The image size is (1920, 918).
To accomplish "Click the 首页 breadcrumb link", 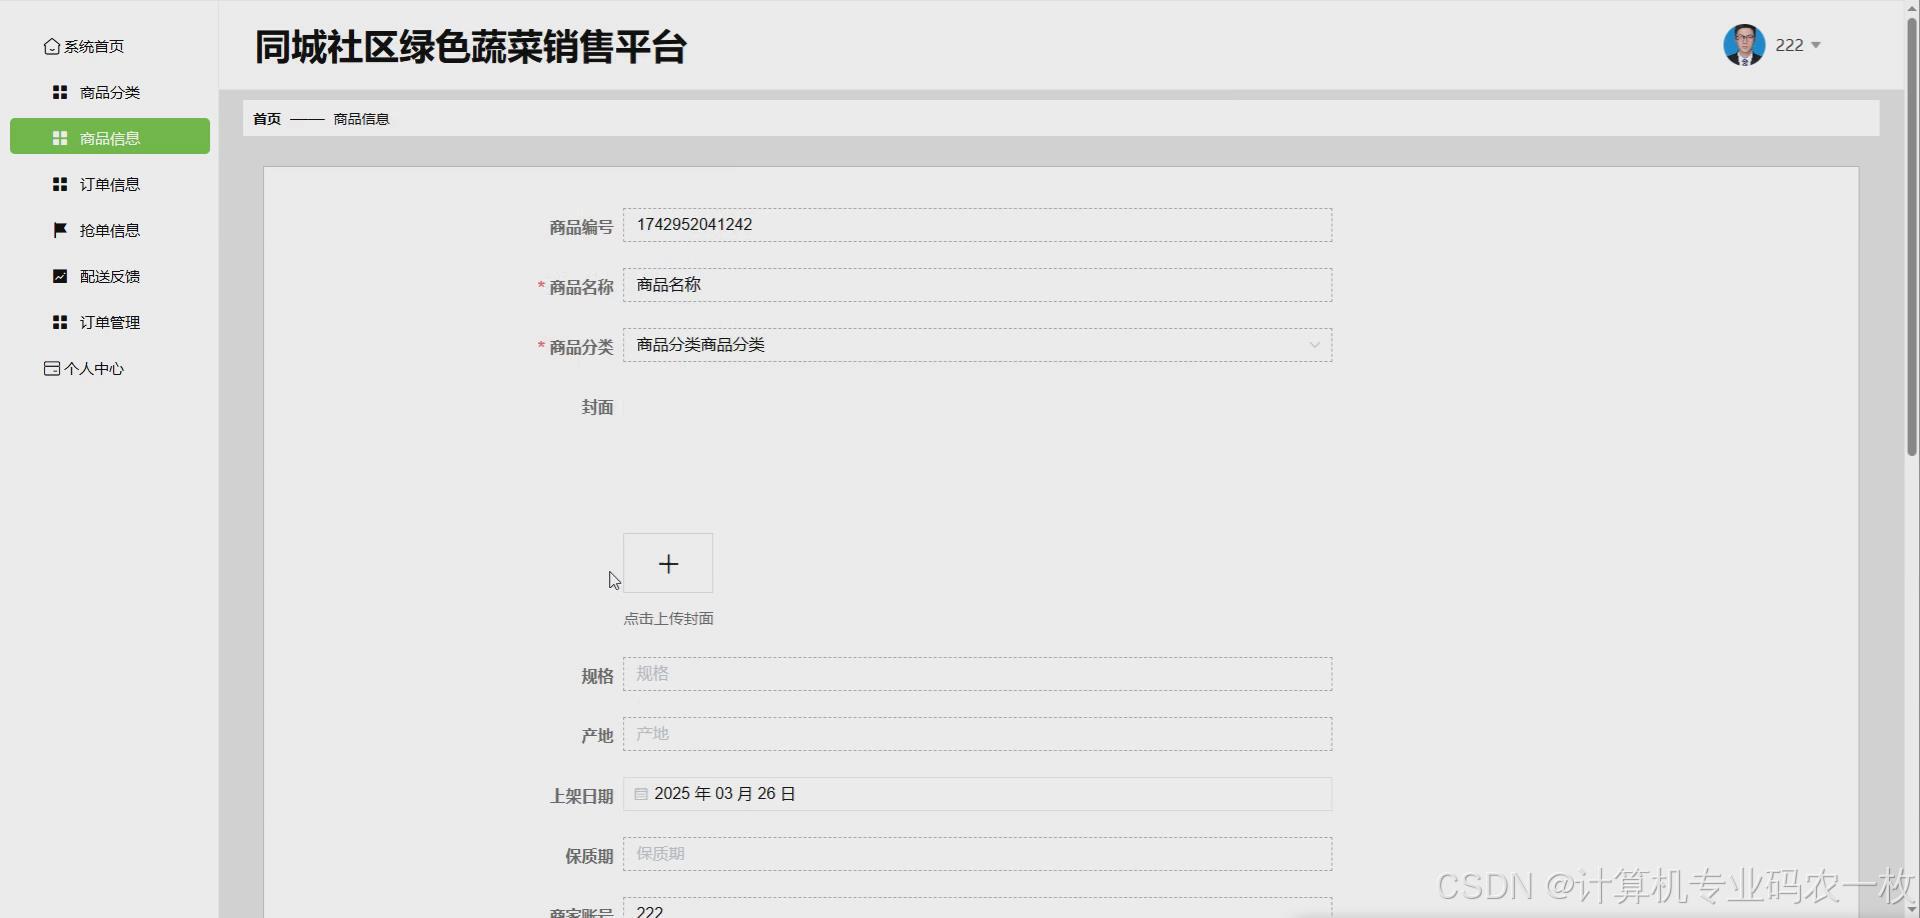I will point(266,118).
